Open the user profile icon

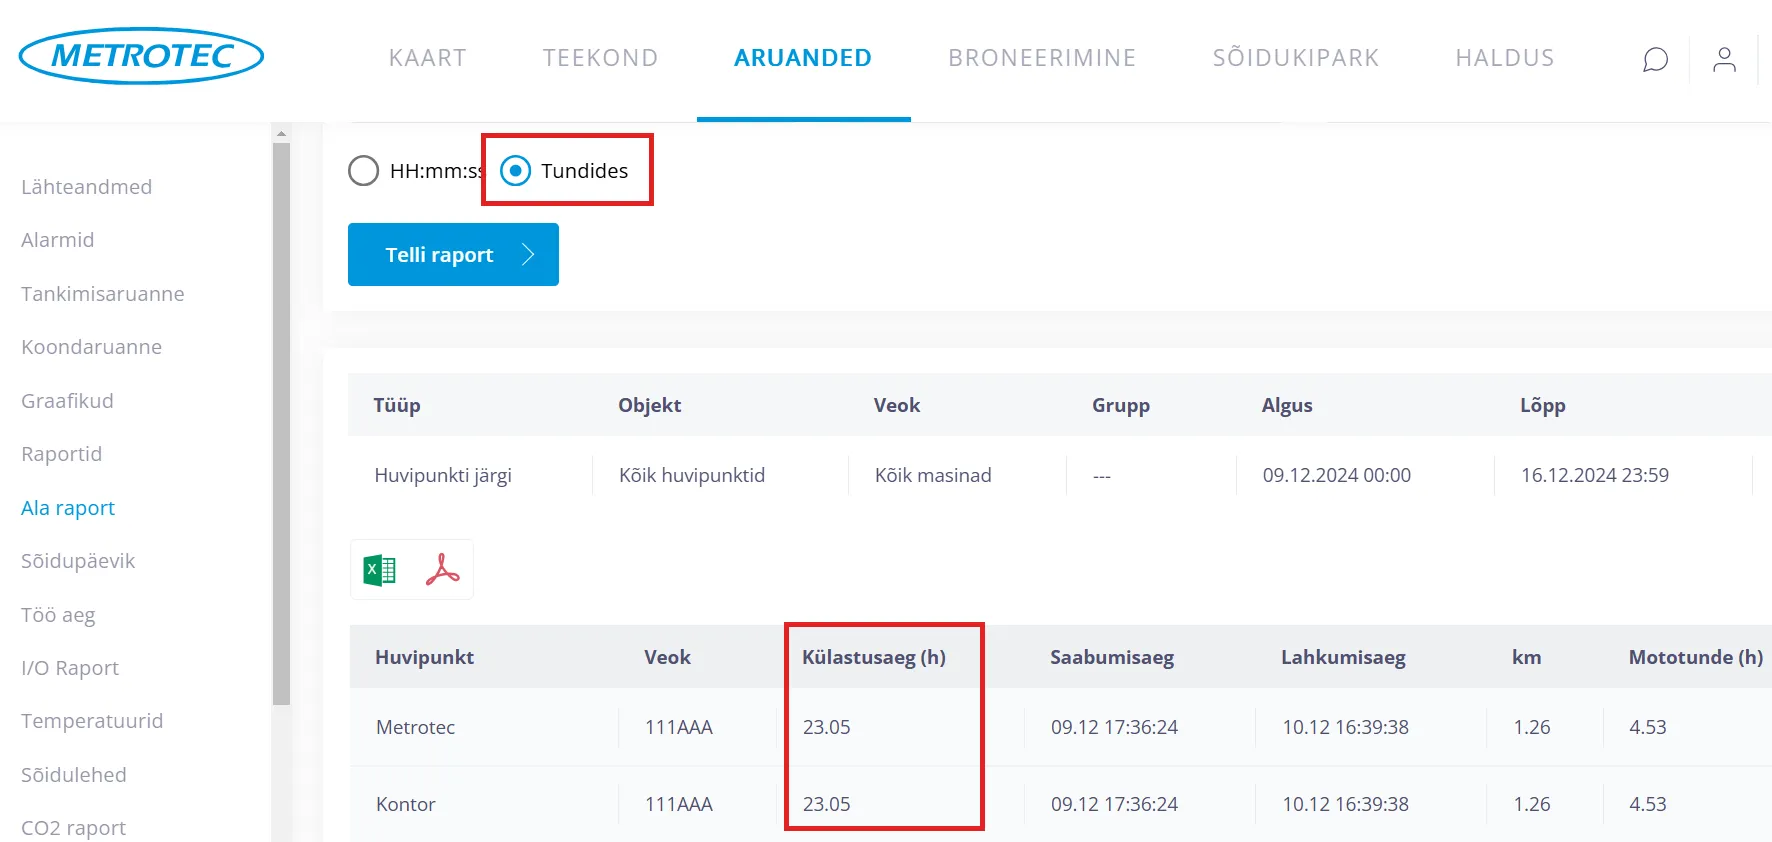pos(1723,60)
